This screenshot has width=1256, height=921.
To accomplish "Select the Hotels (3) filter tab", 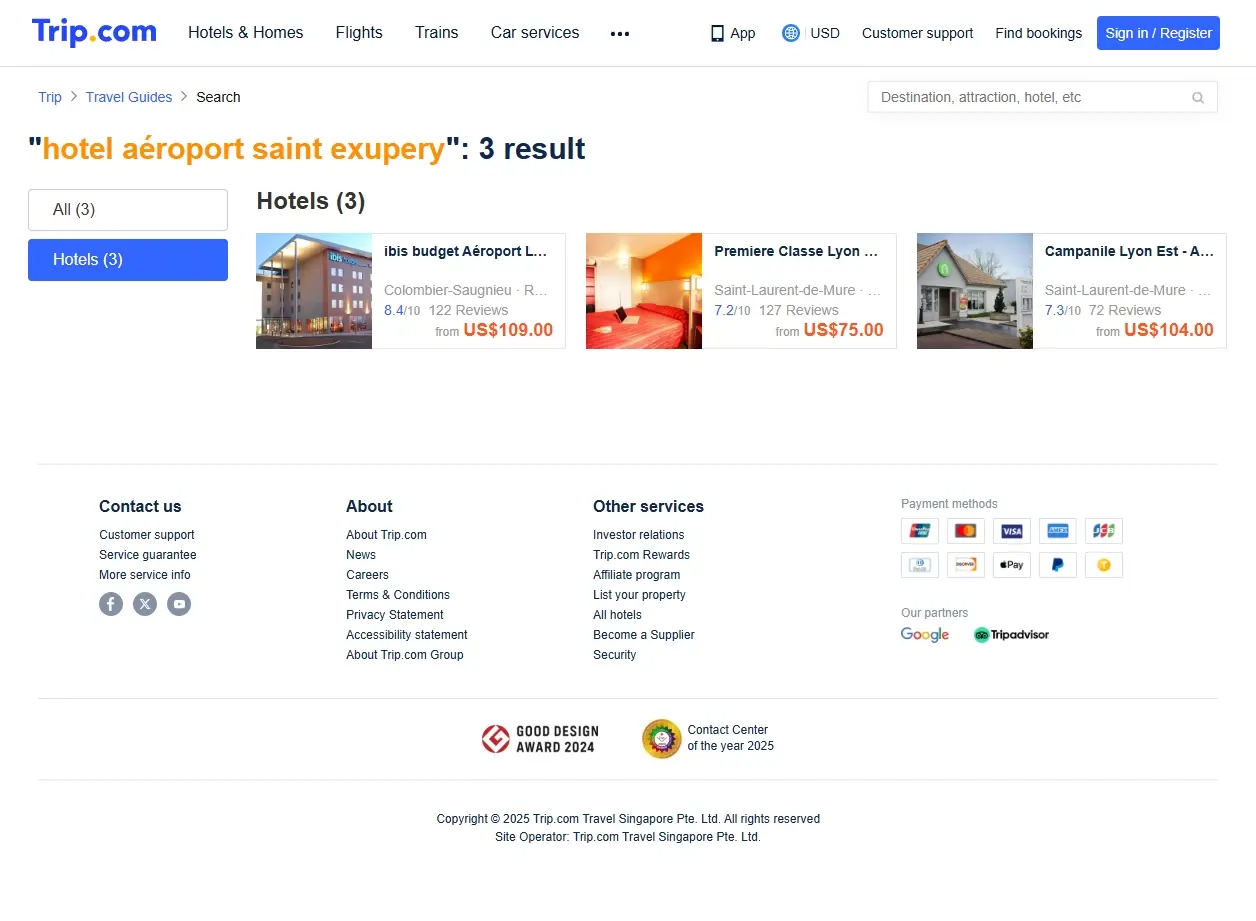I will (x=128, y=260).
